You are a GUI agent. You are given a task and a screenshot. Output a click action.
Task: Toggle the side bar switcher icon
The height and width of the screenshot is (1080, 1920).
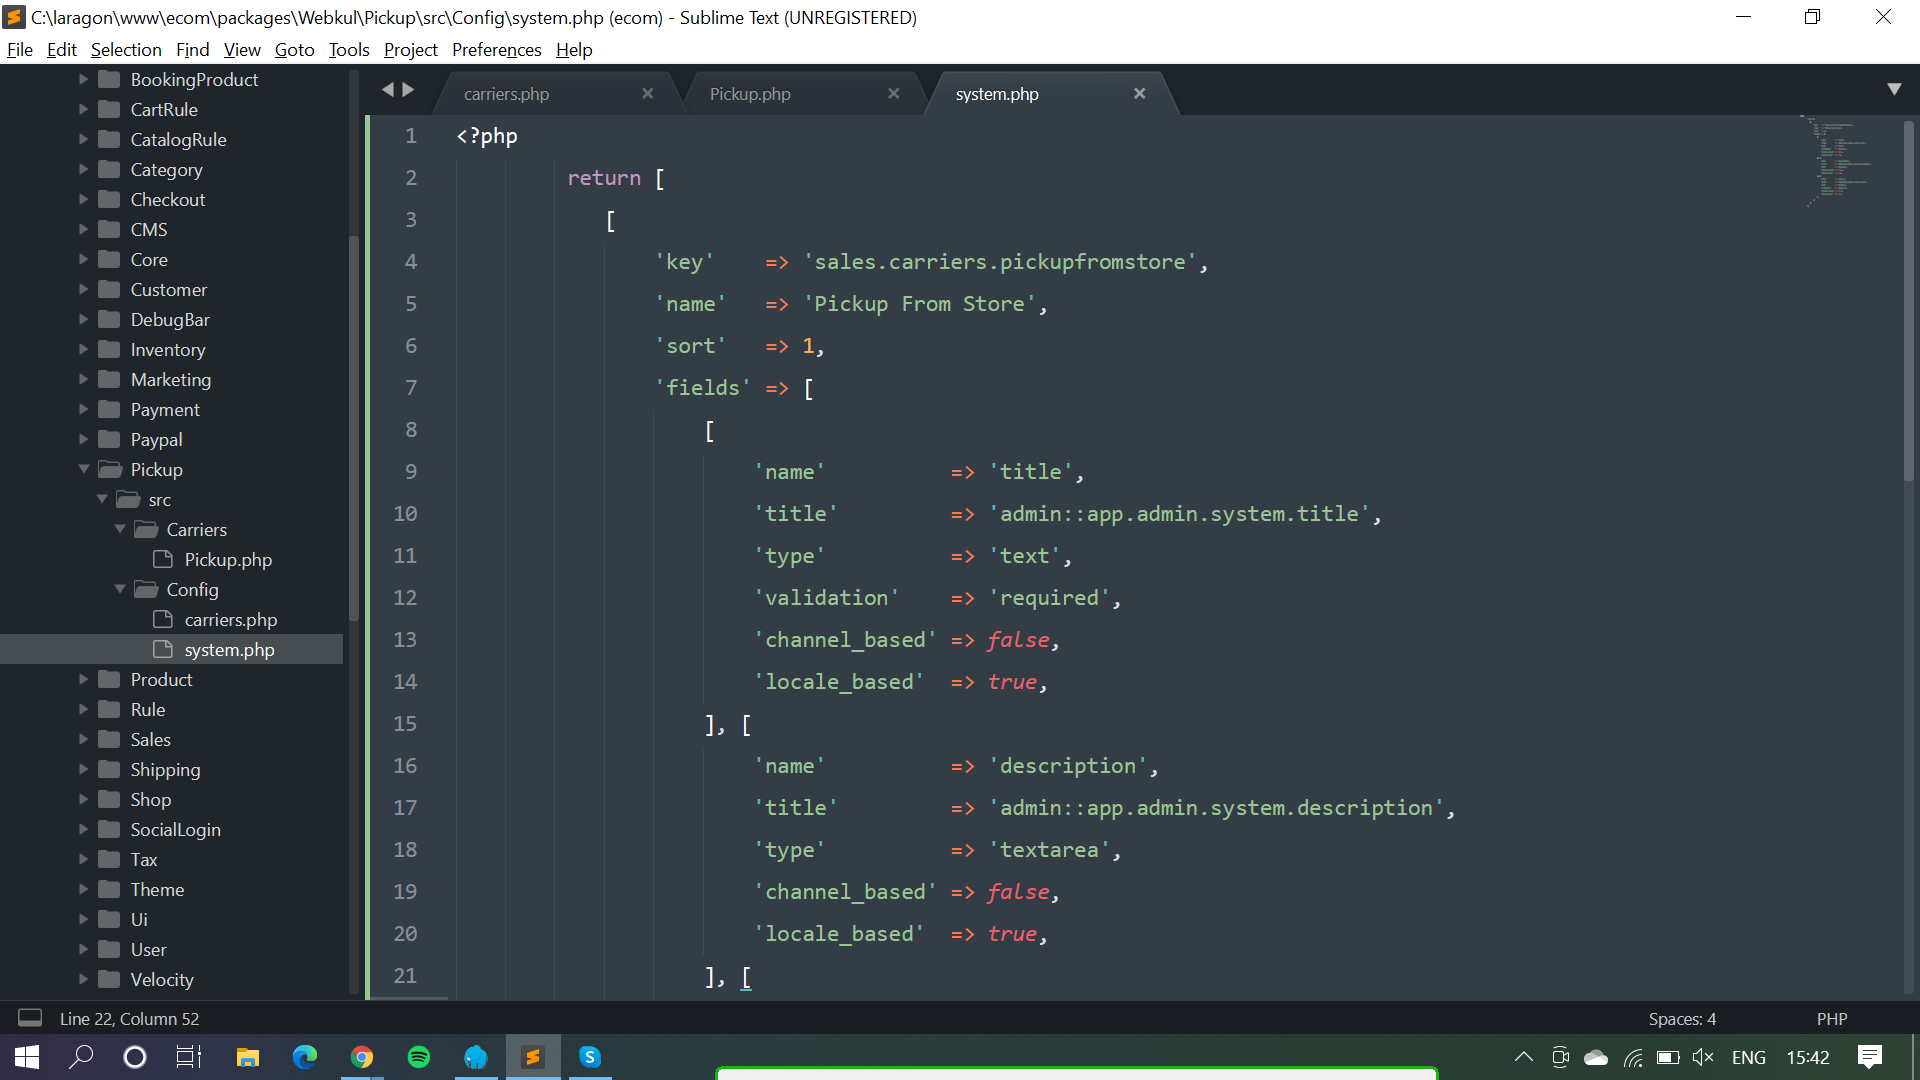point(30,1018)
